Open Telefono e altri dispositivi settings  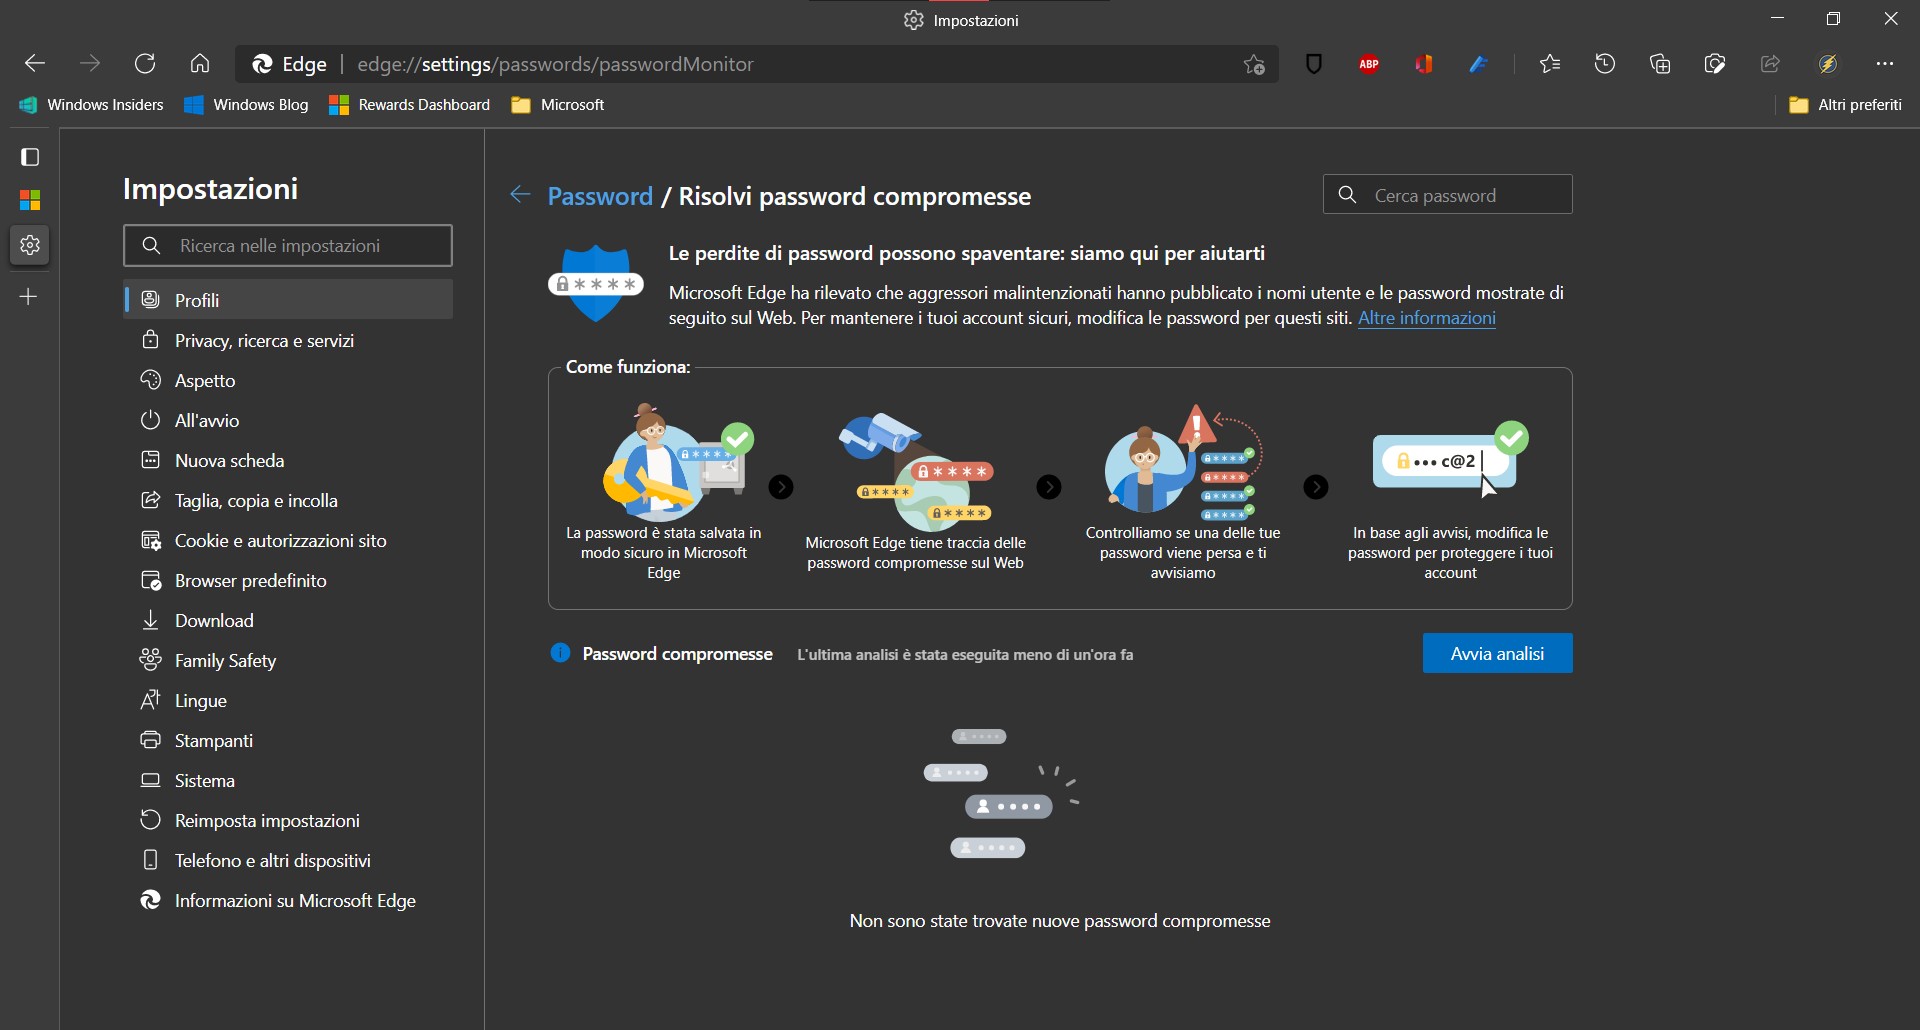pyautogui.click(x=288, y=861)
